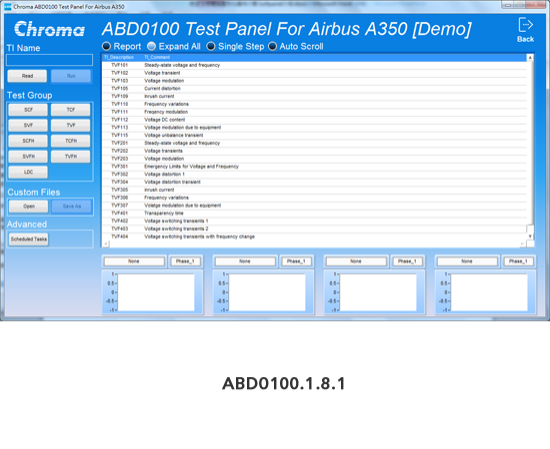Select row TVF202 Voltage transients
The image size is (550, 449).
coord(314,151)
